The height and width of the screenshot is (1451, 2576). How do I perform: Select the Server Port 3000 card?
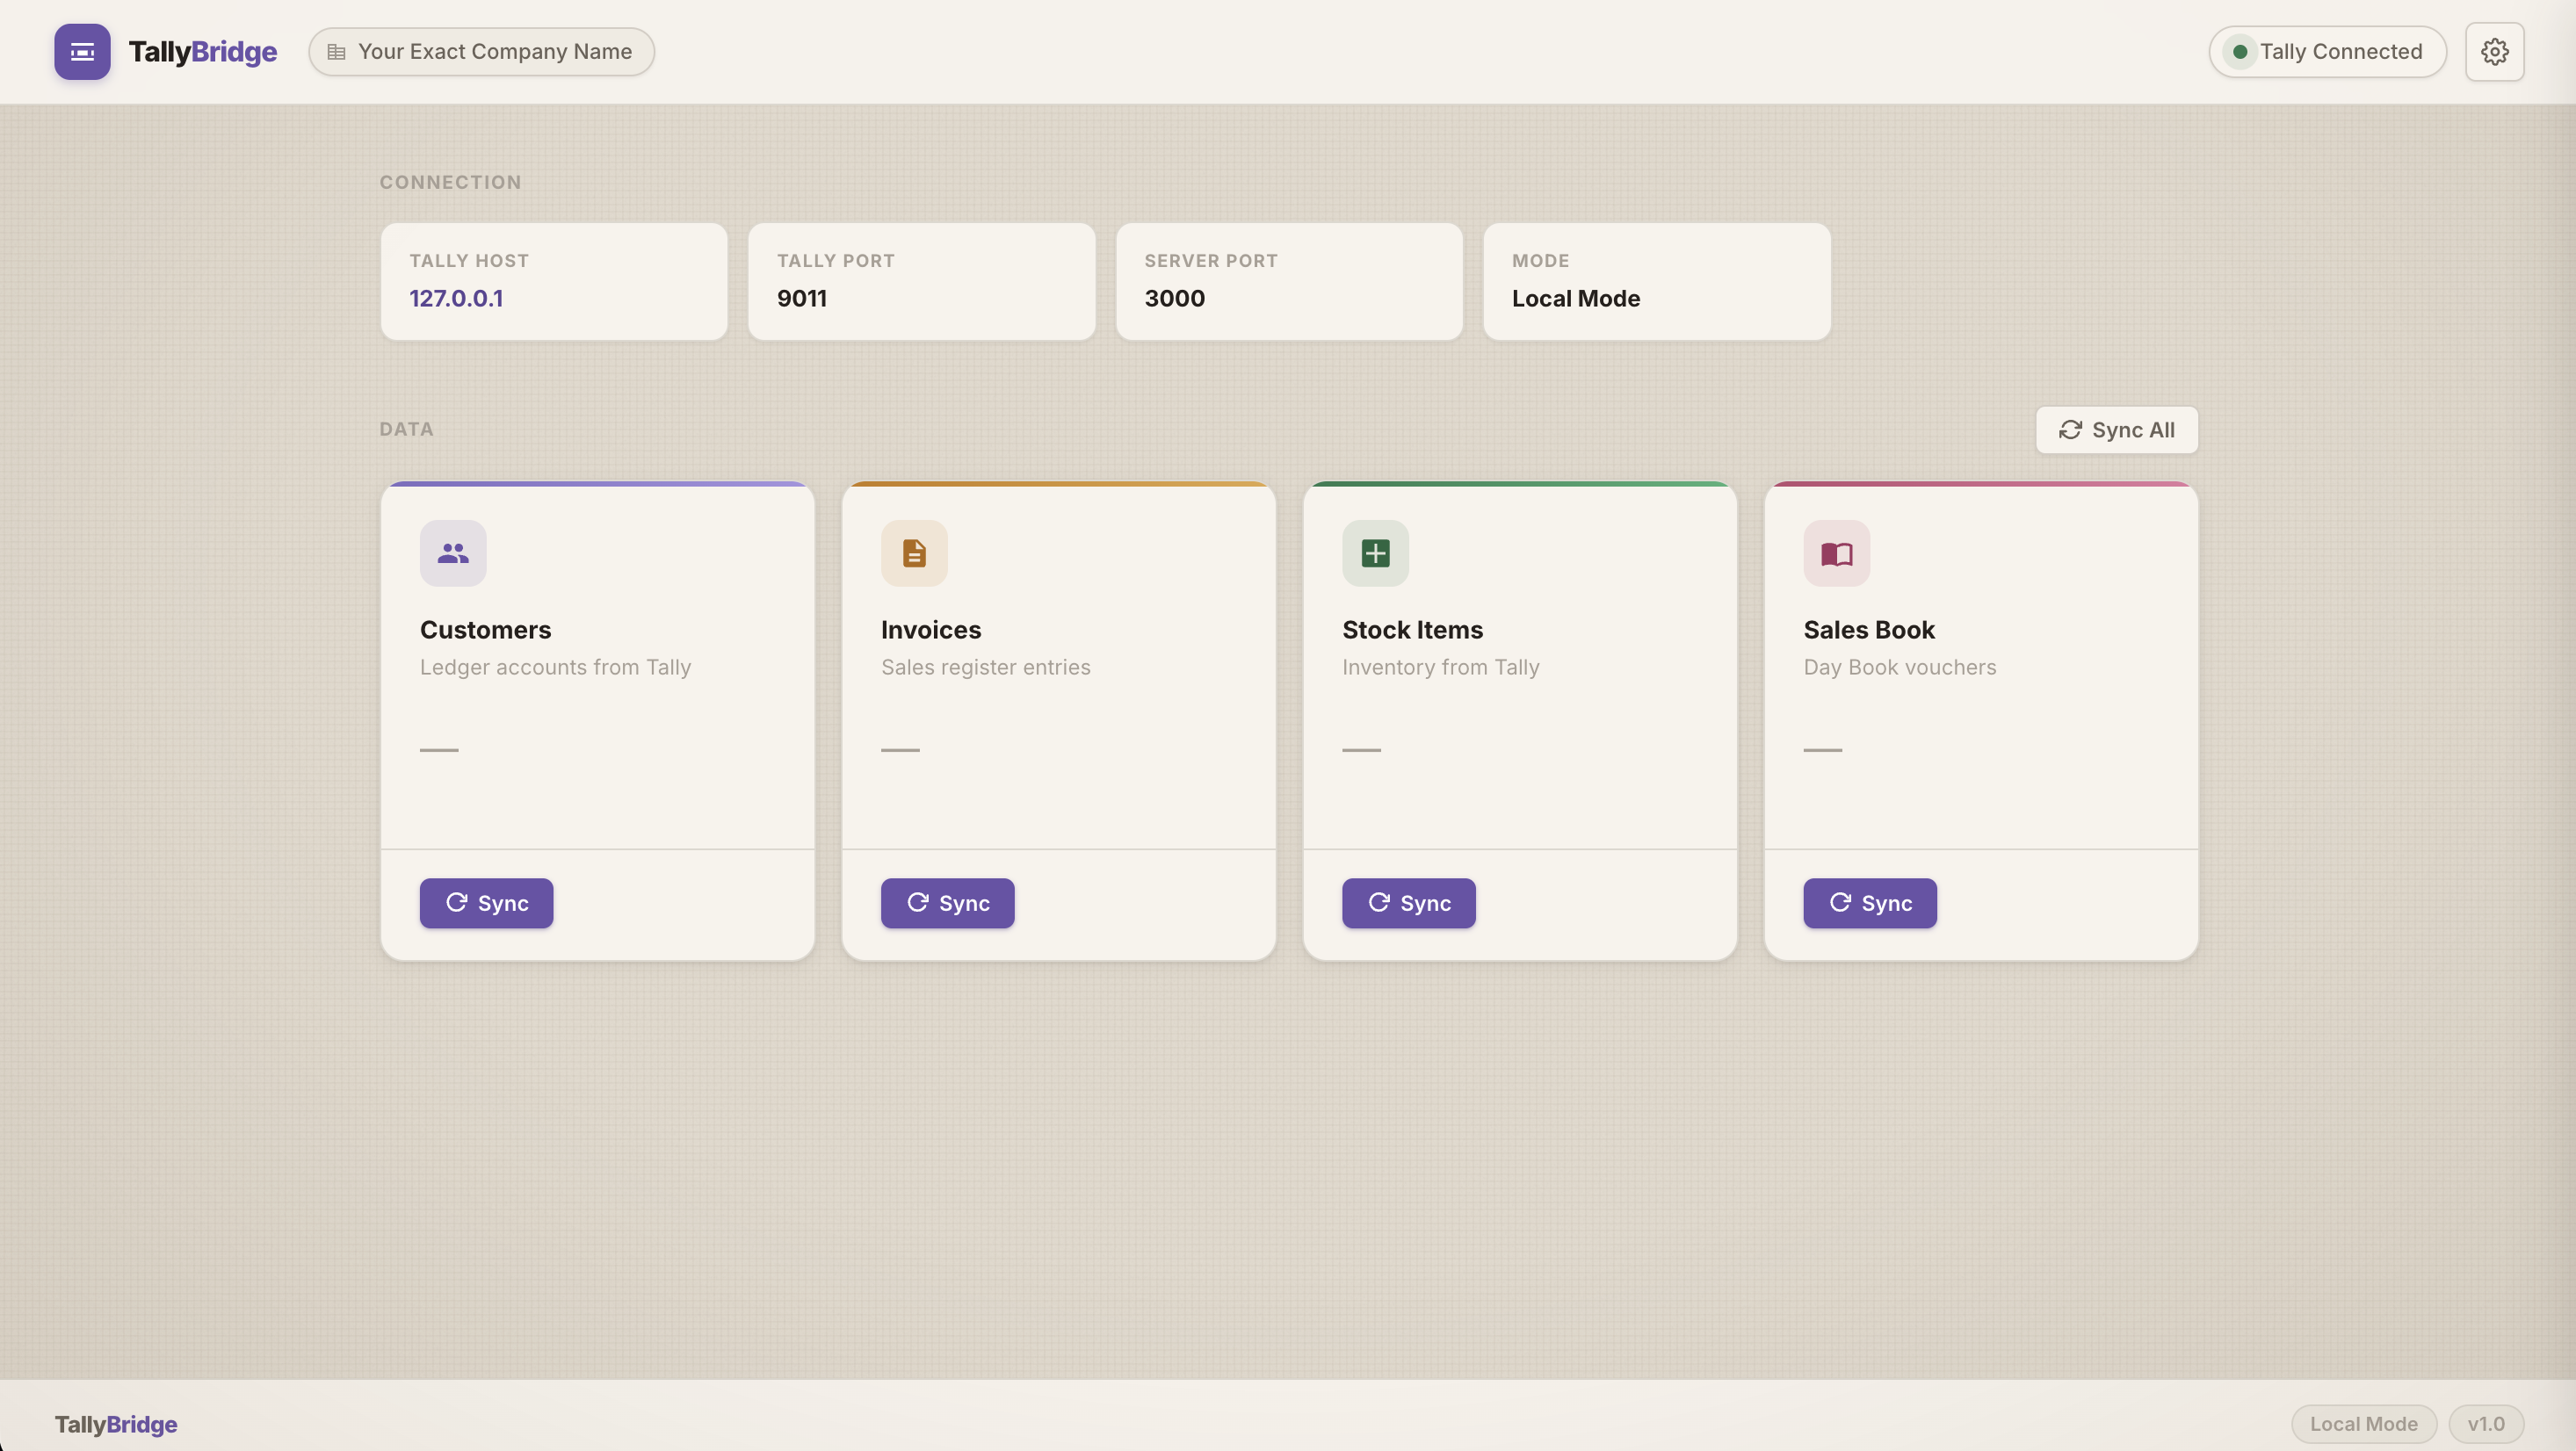(x=1289, y=281)
